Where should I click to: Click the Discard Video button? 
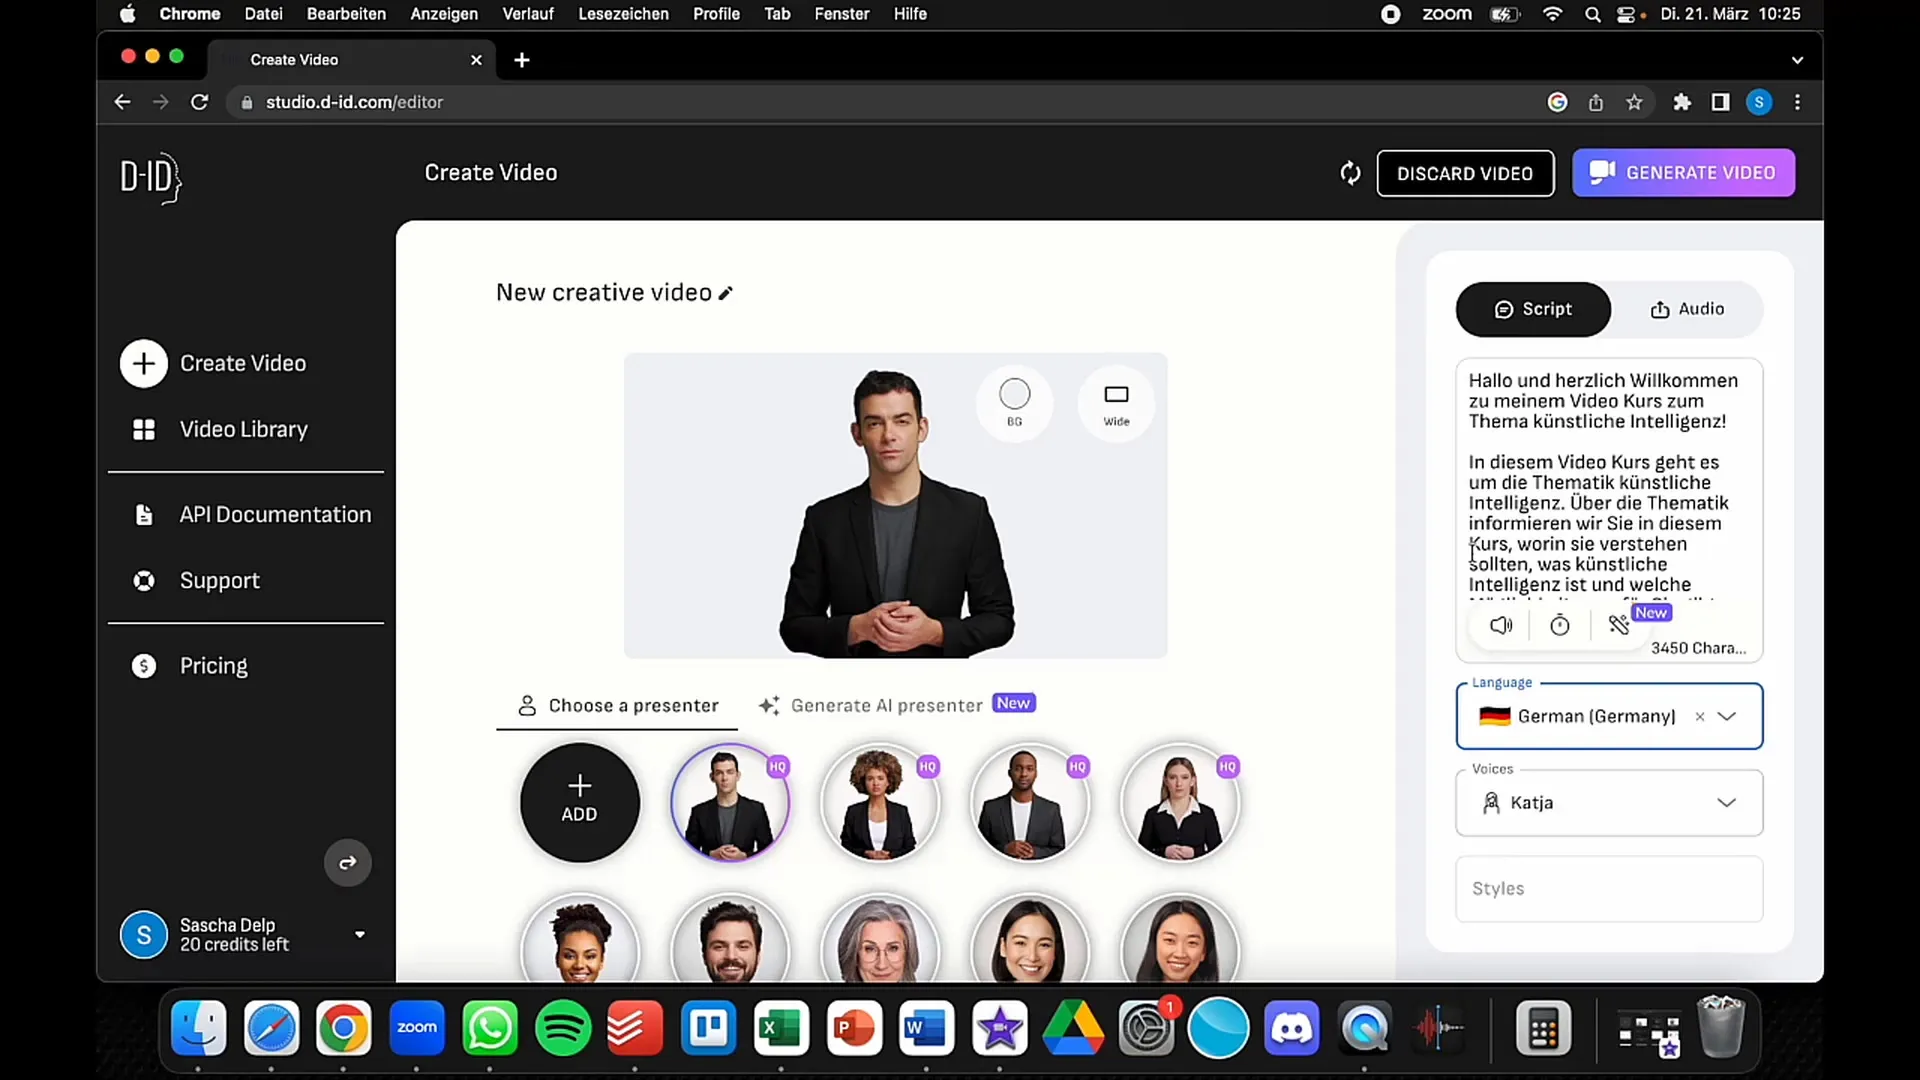(x=1465, y=173)
